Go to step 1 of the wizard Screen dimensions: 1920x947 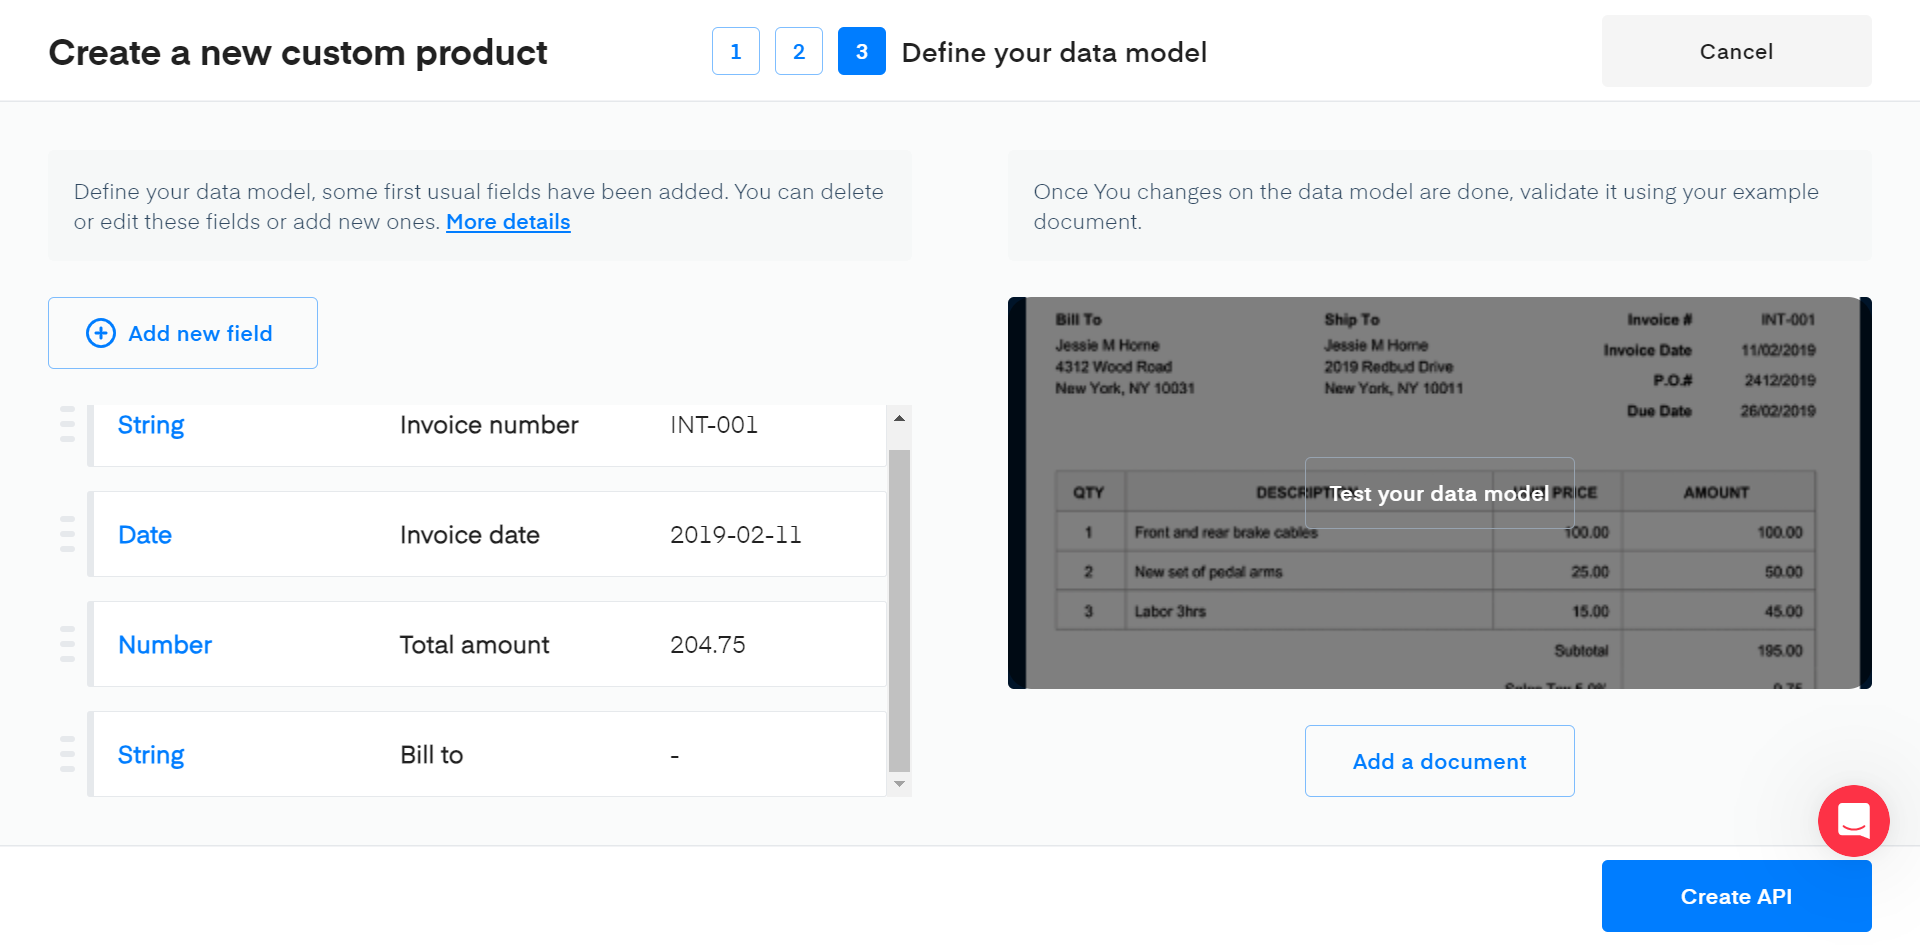pyautogui.click(x=735, y=51)
